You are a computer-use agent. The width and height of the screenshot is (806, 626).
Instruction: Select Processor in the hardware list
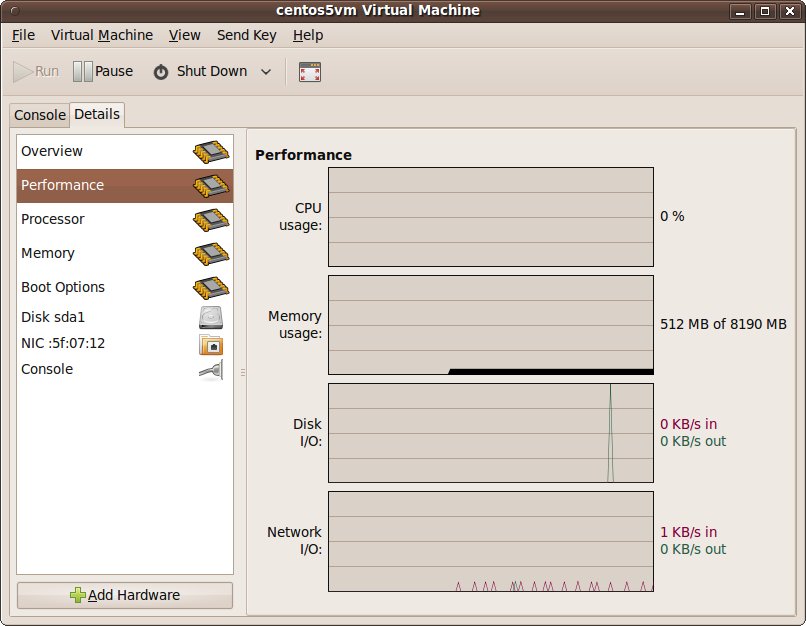(x=125, y=219)
